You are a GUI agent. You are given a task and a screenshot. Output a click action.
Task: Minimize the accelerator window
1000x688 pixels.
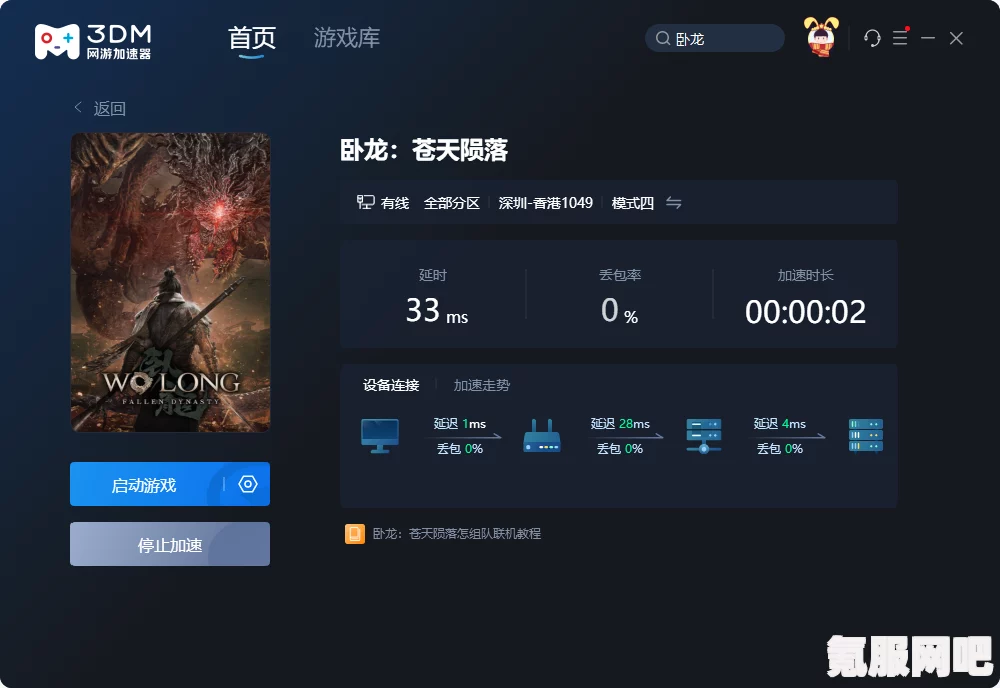928,38
